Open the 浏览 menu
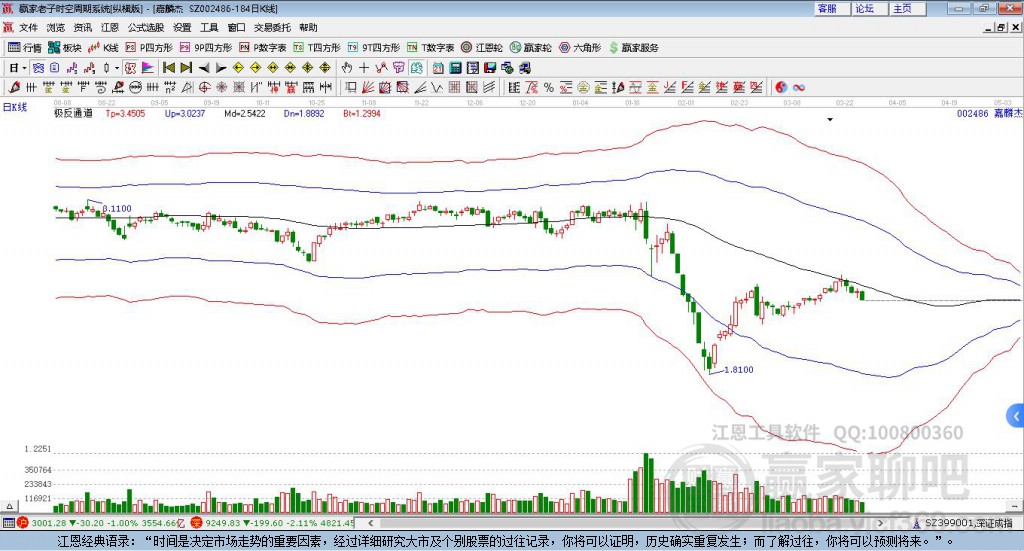Viewport: 1024px width, 551px height. (x=56, y=27)
